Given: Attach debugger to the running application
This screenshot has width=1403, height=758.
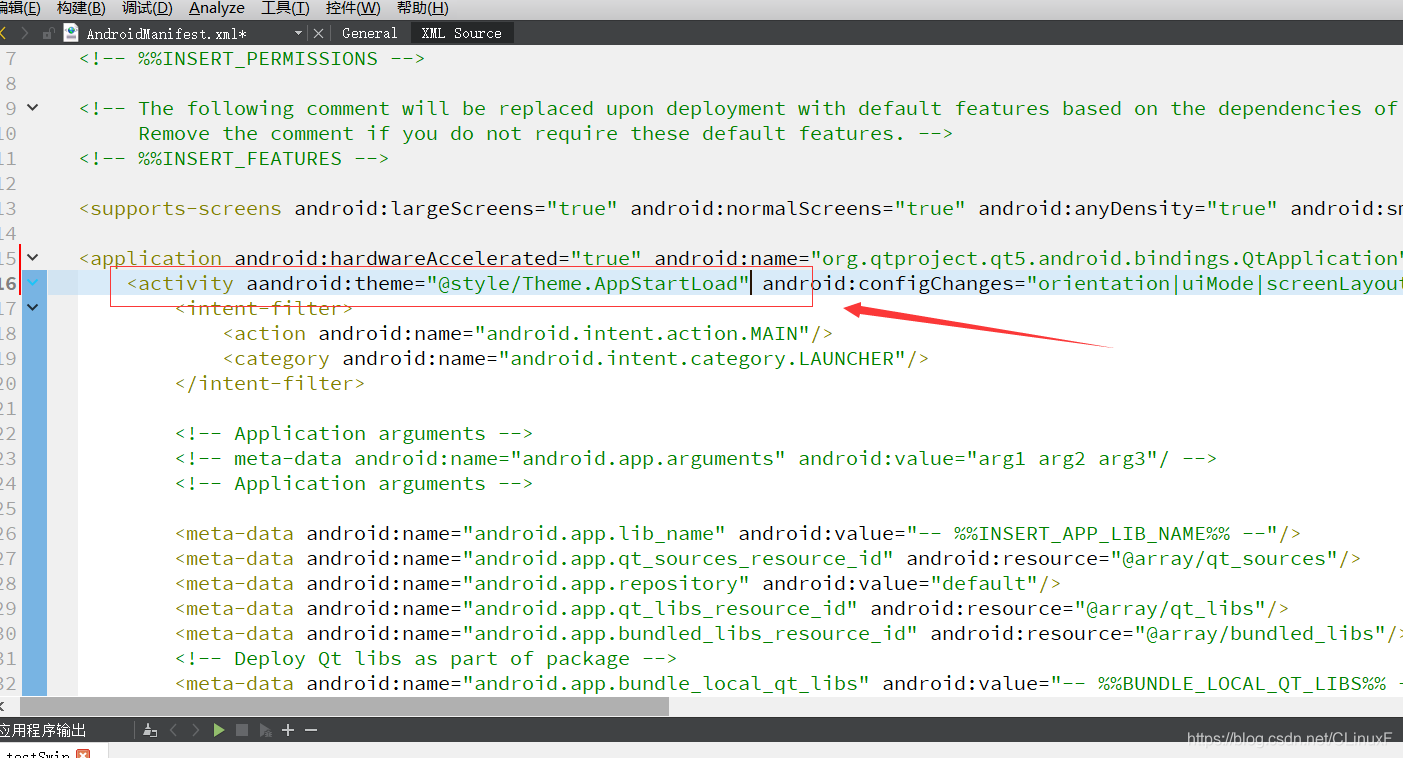Looking at the screenshot, I should (264, 730).
